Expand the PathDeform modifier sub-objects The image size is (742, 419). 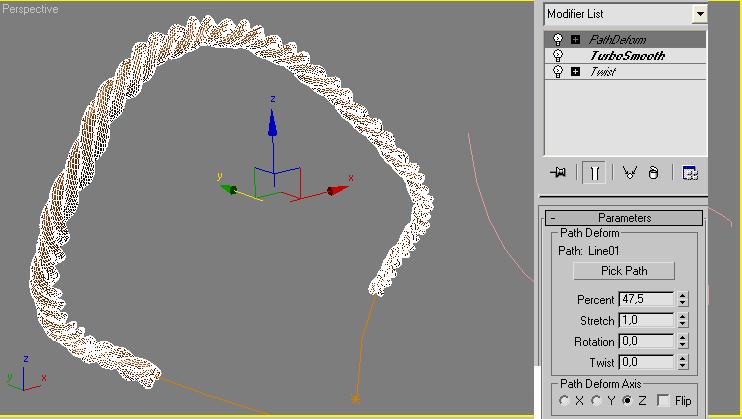click(x=575, y=40)
